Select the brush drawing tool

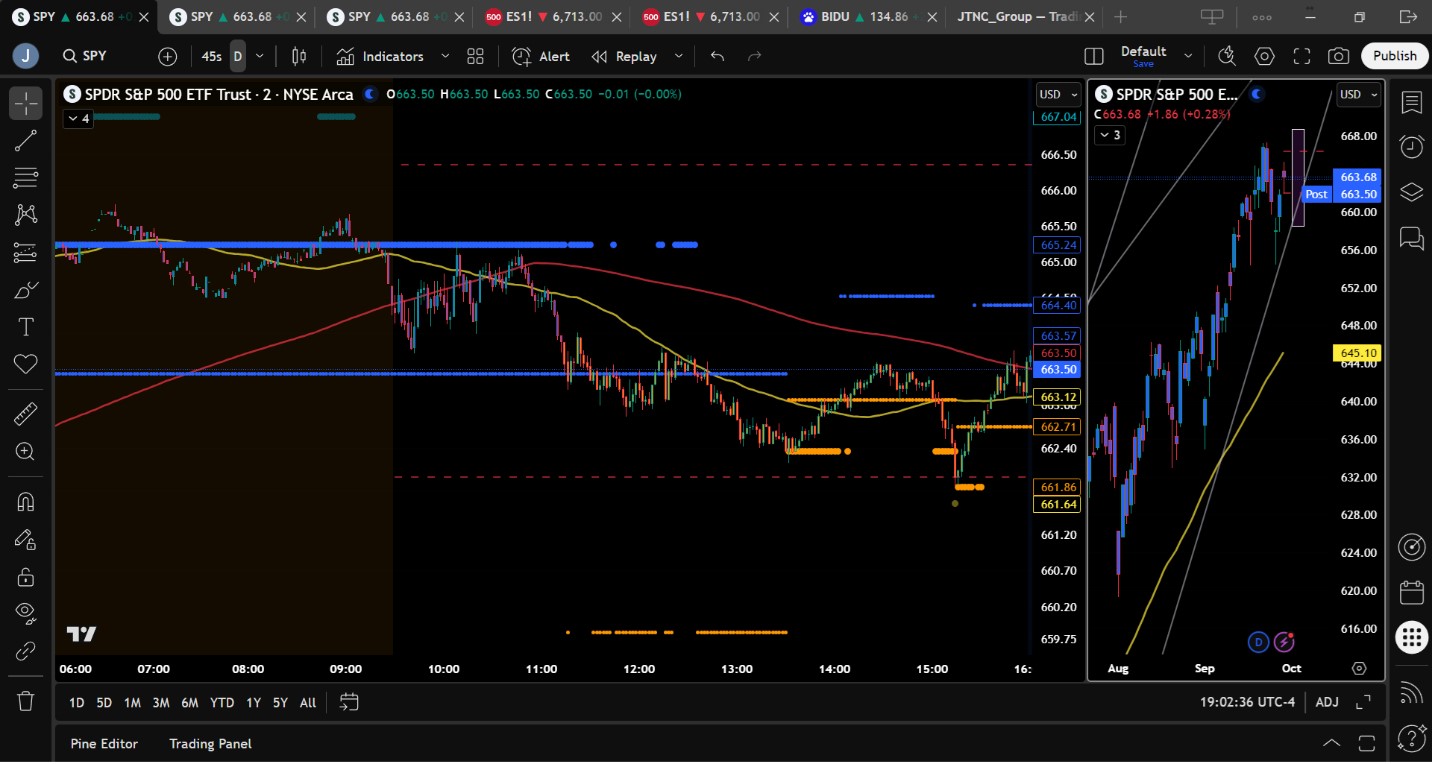tap(26, 290)
